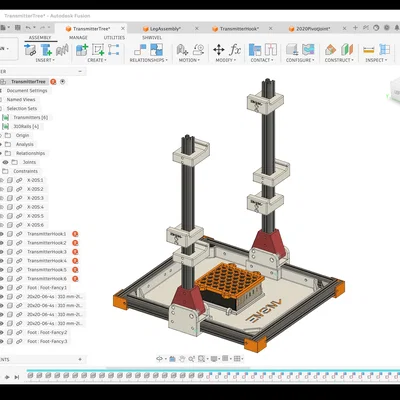Click the Move/Copy cross-arrows icon
This screenshot has height=400, width=400.
click(219, 50)
